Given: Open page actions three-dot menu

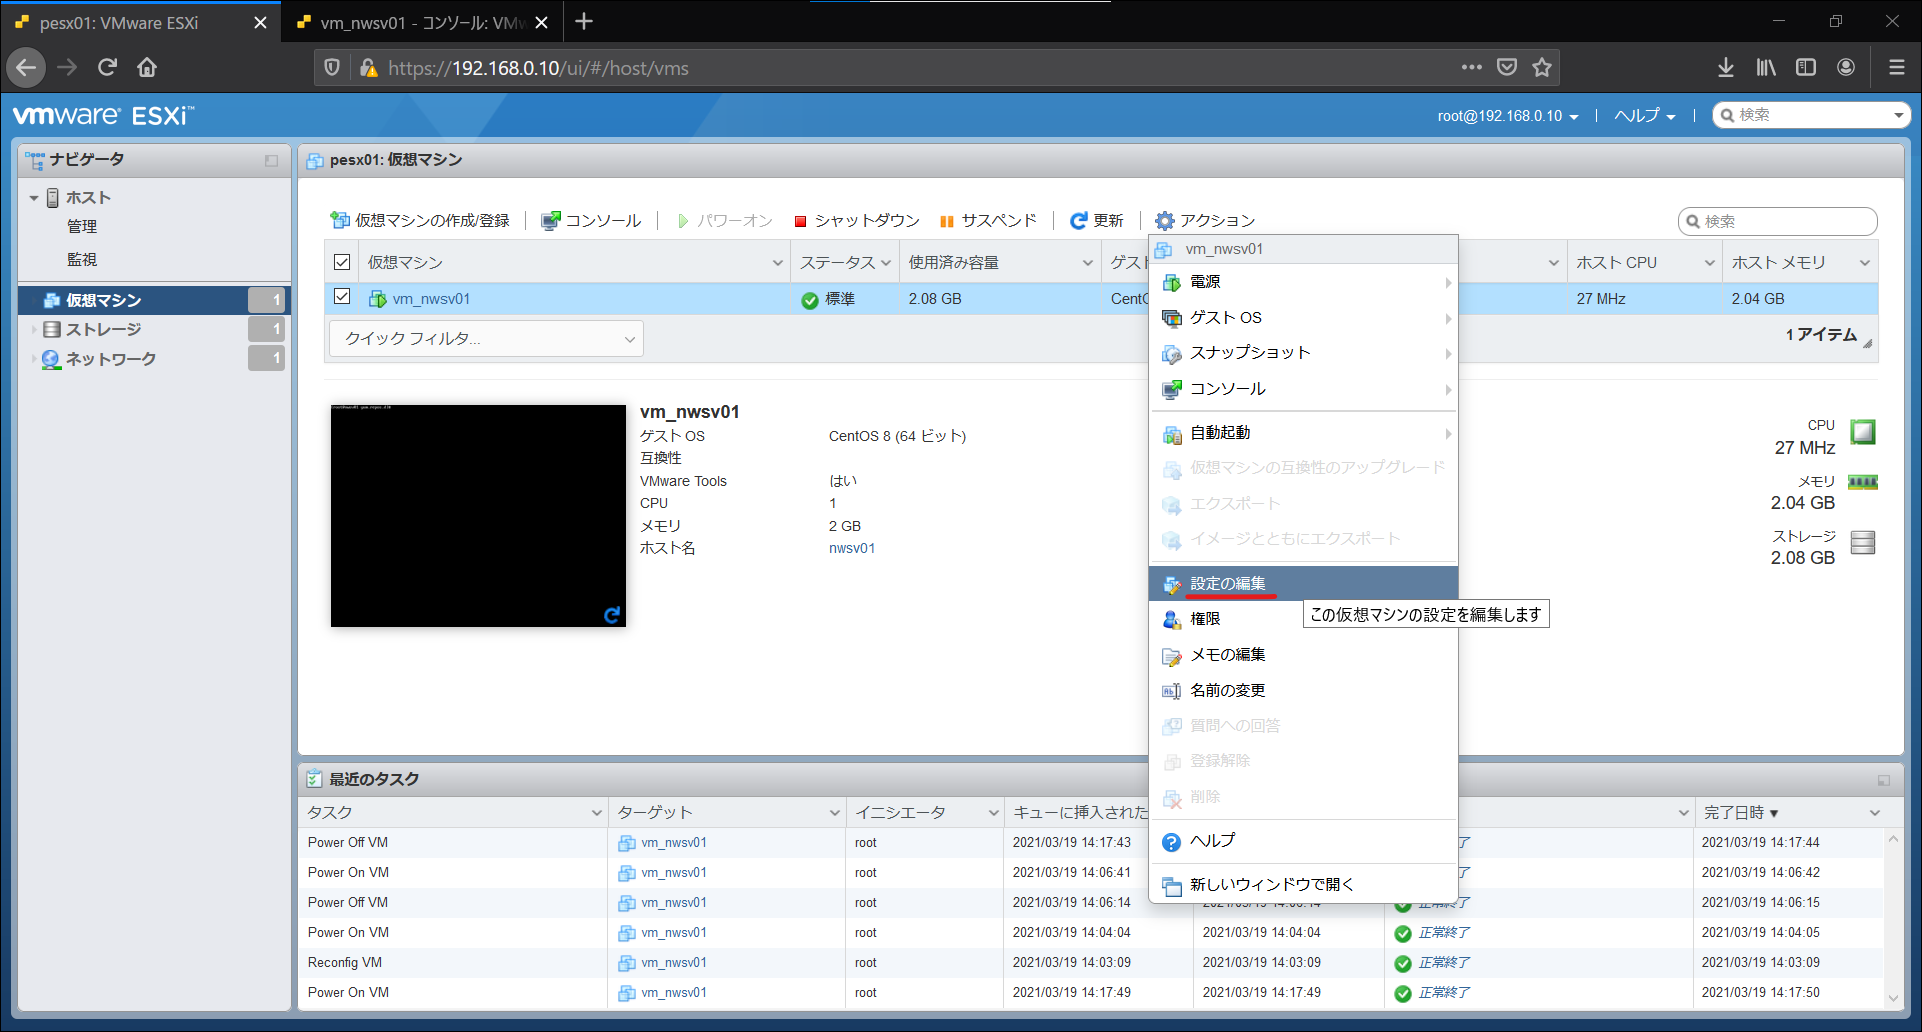Looking at the screenshot, I should click(x=1471, y=68).
